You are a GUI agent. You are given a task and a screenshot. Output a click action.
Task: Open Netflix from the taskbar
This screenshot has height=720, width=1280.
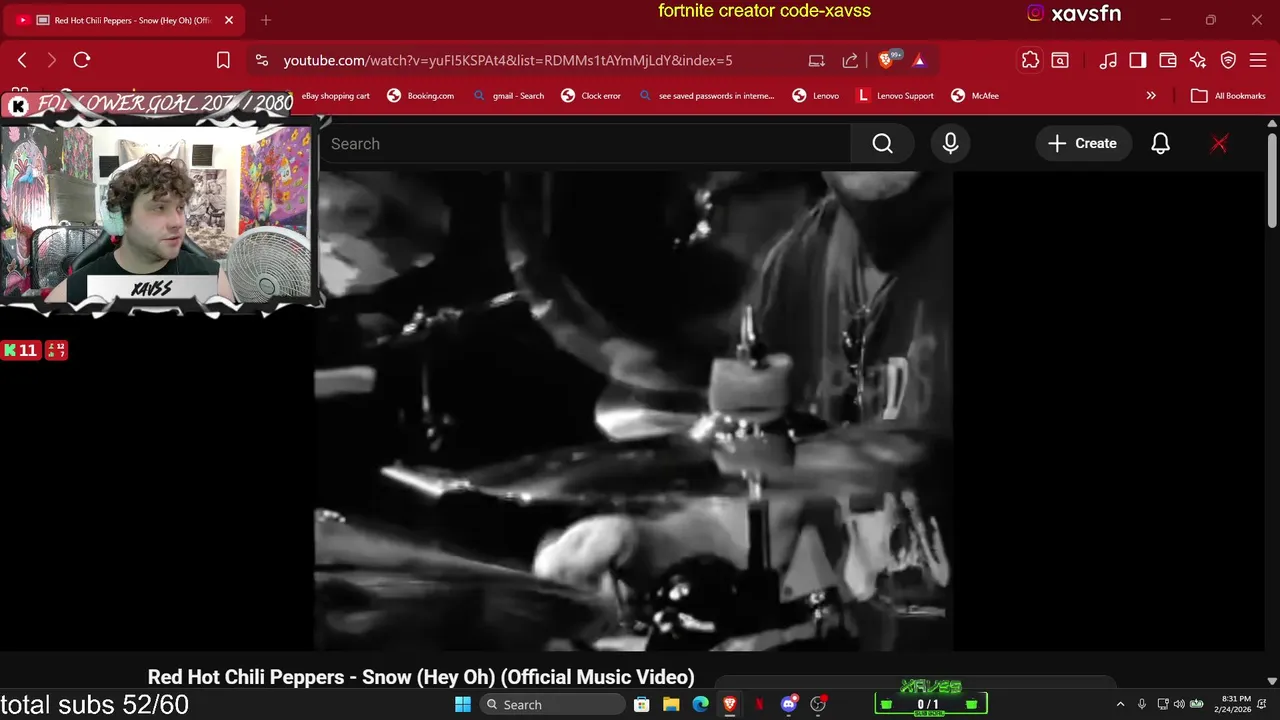759,705
